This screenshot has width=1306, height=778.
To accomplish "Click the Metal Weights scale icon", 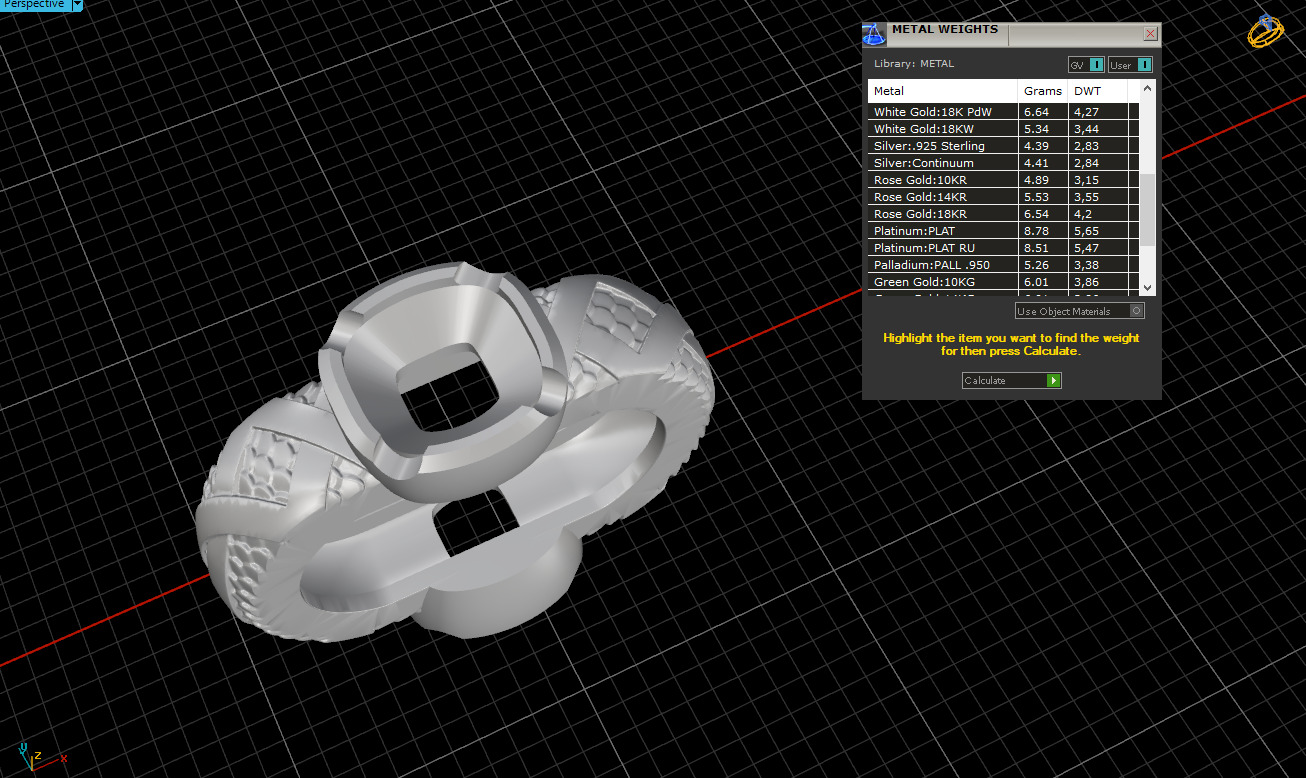I will click(x=874, y=35).
